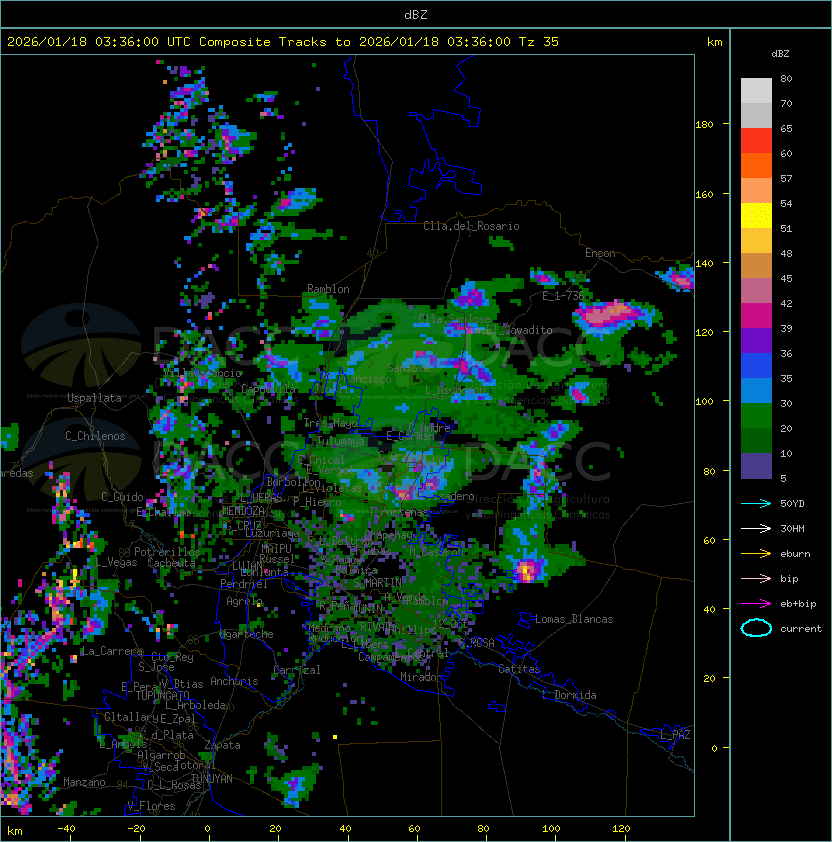Click the '80' value on dBZ scale
The image size is (832, 842).
[x=786, y=78]
